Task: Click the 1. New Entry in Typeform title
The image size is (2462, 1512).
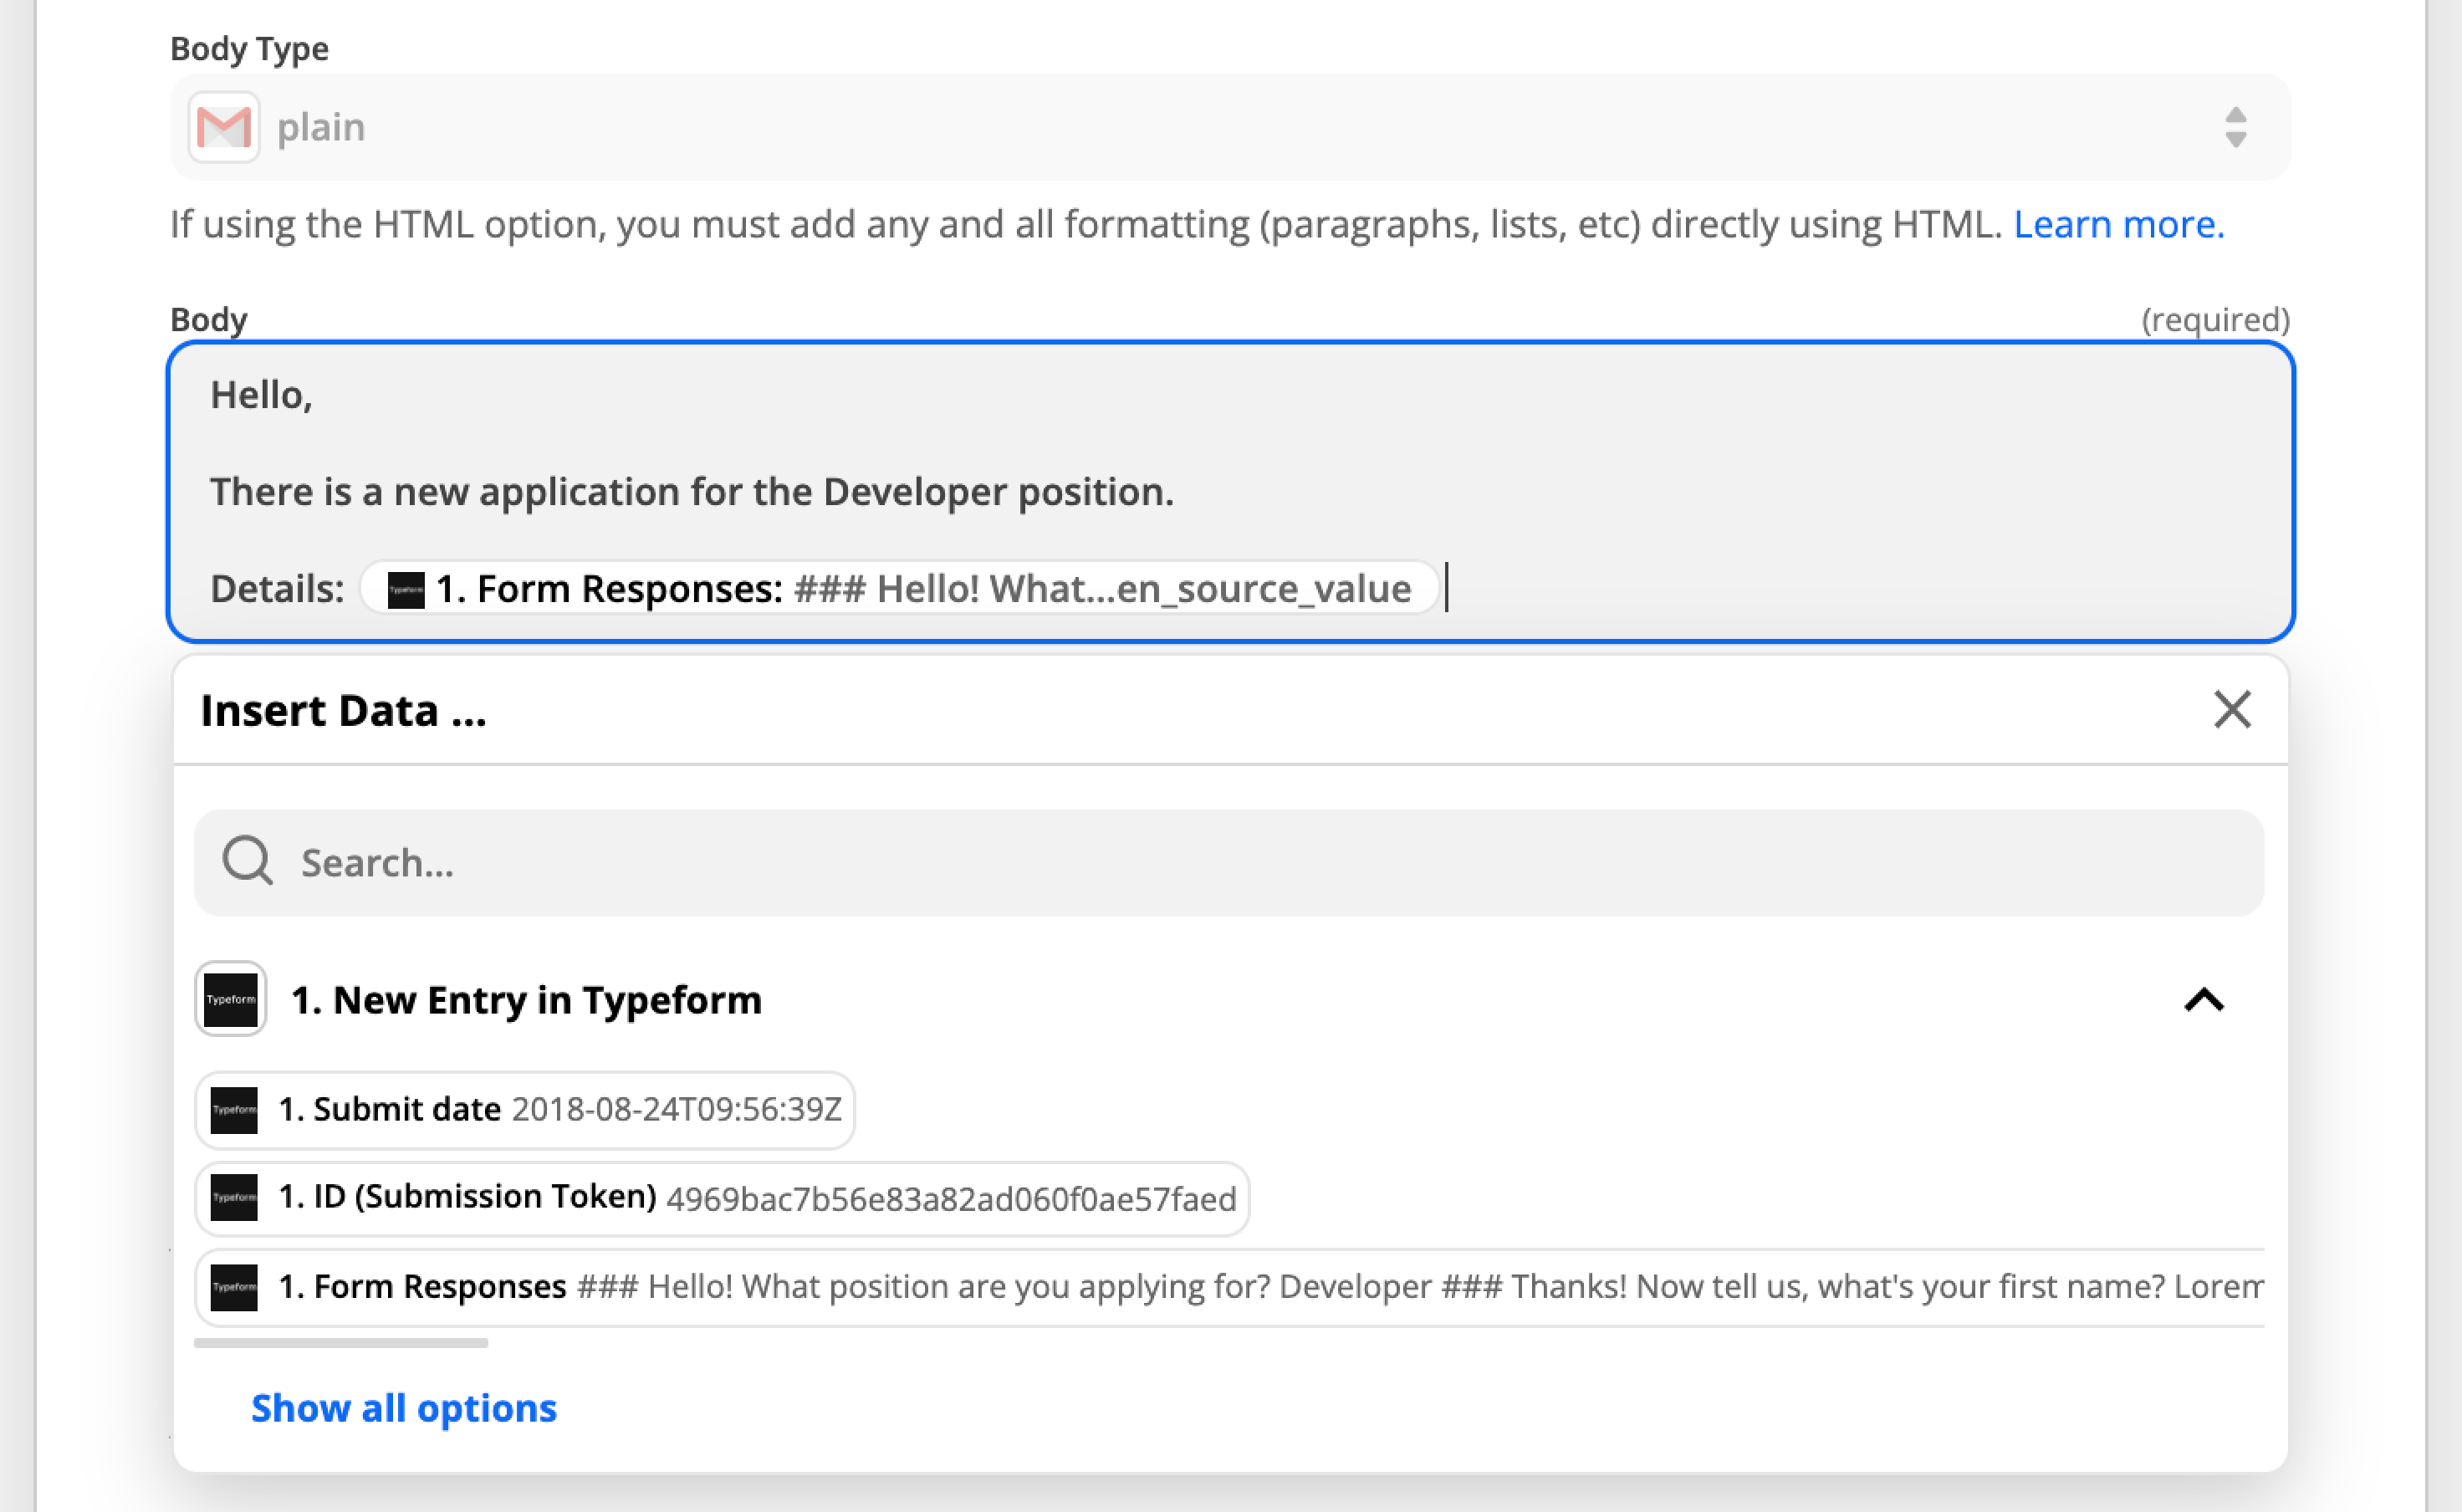Action: pyautogui.click(x=526, y=999)
